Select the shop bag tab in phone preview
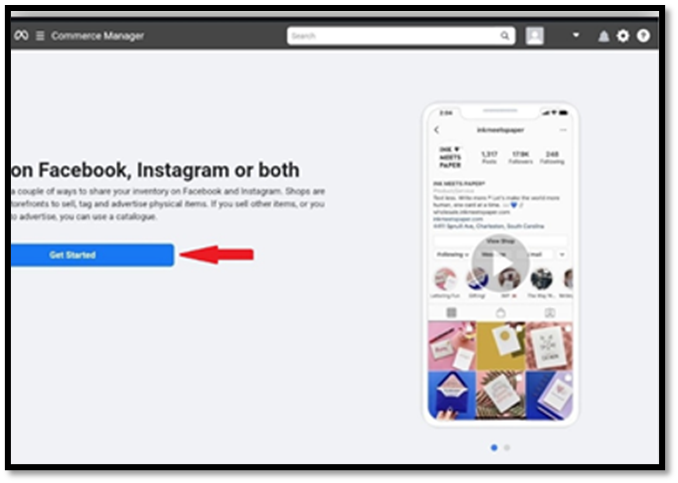The height and width of the screenshot is (483, 678). tap(500, 312)
